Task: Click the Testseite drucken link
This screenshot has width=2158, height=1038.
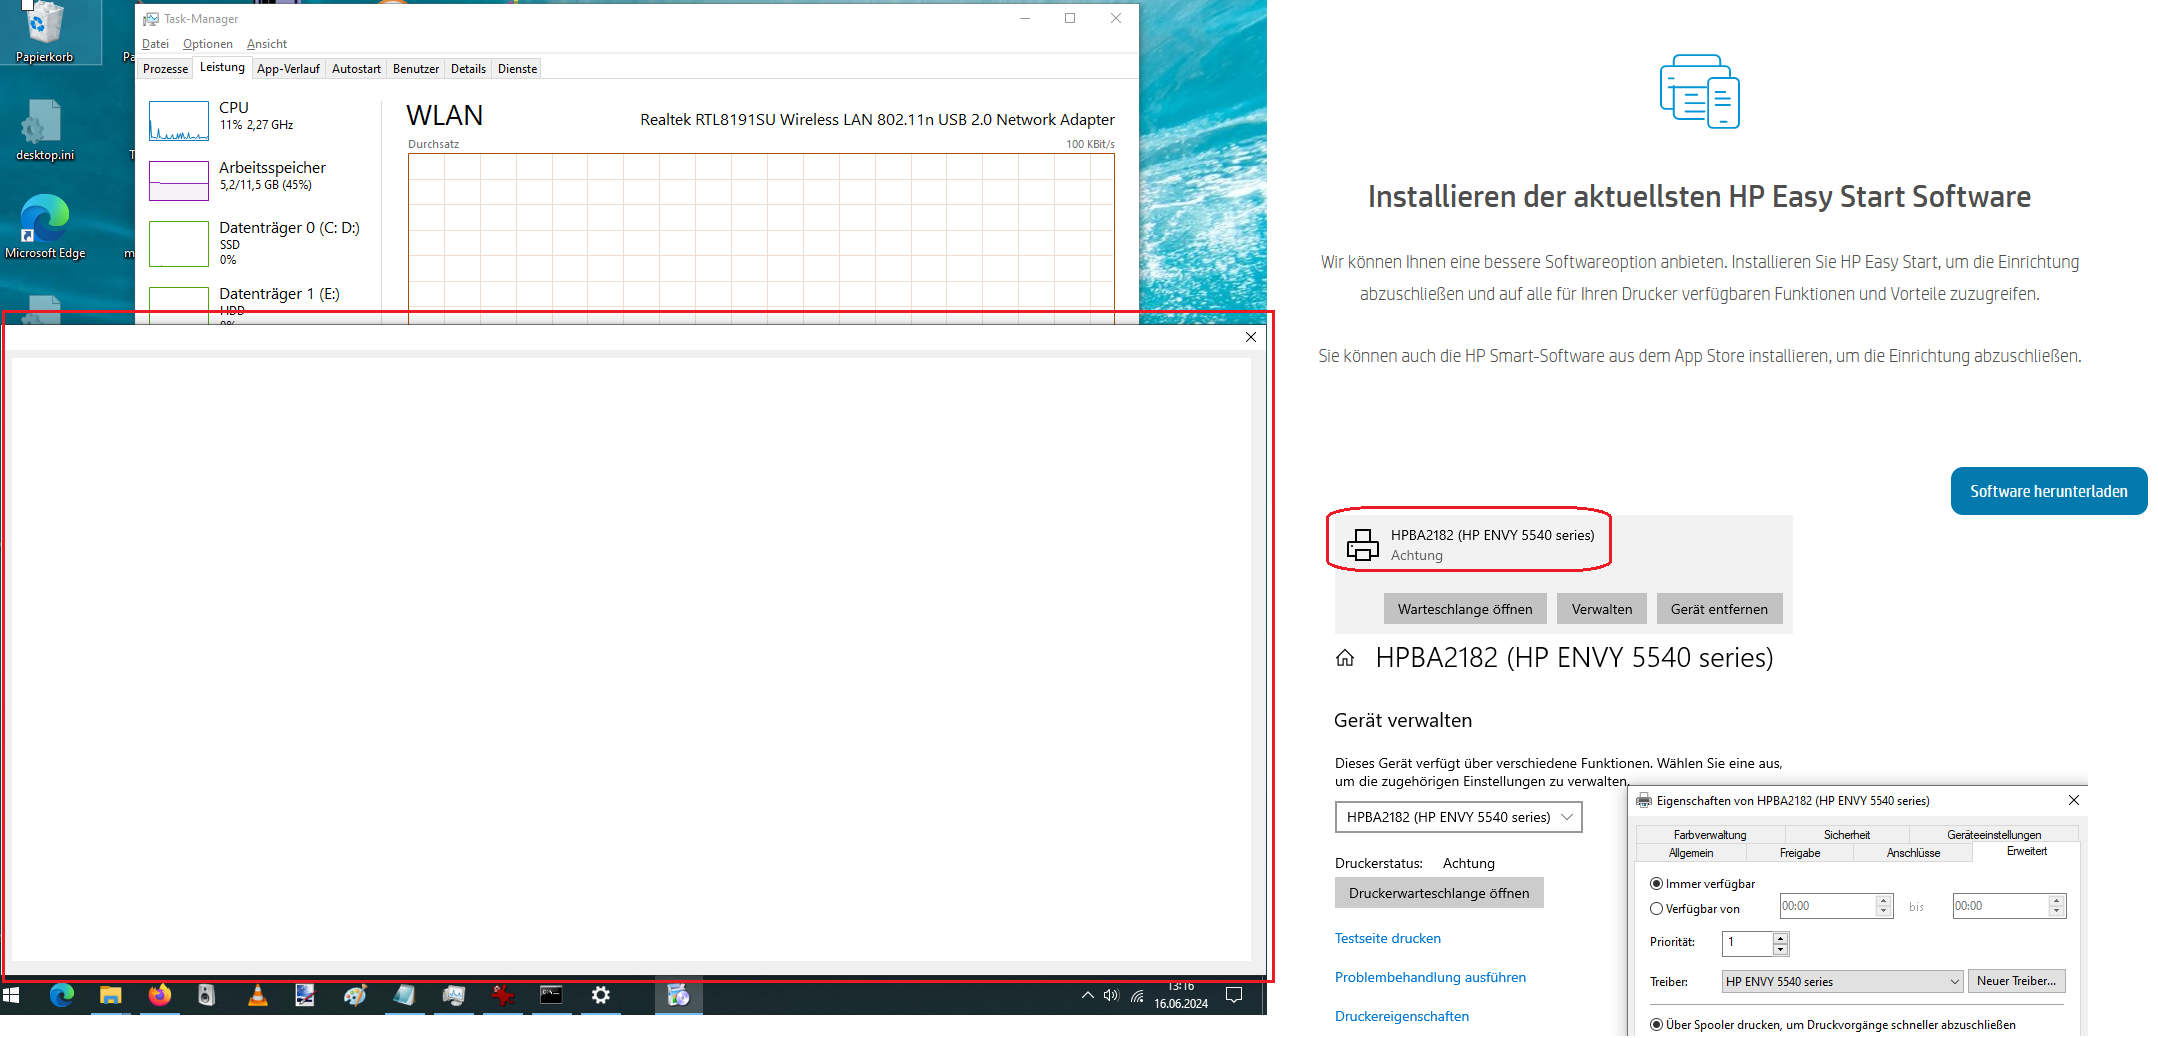Action: click(x=1388, y=938)
